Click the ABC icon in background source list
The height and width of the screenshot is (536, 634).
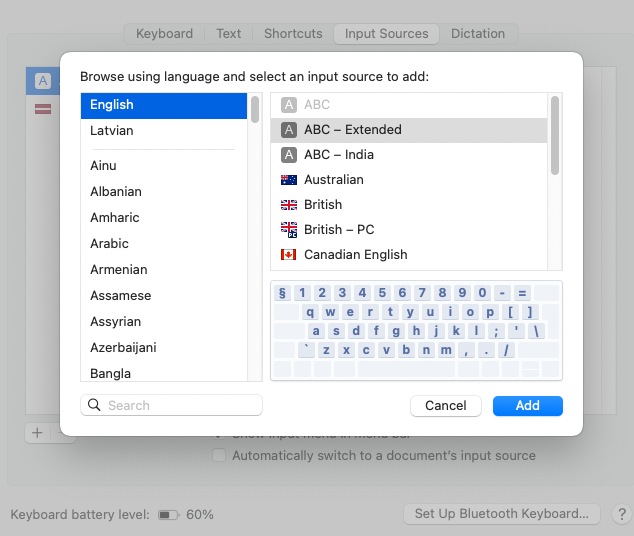tap(43, 81)
